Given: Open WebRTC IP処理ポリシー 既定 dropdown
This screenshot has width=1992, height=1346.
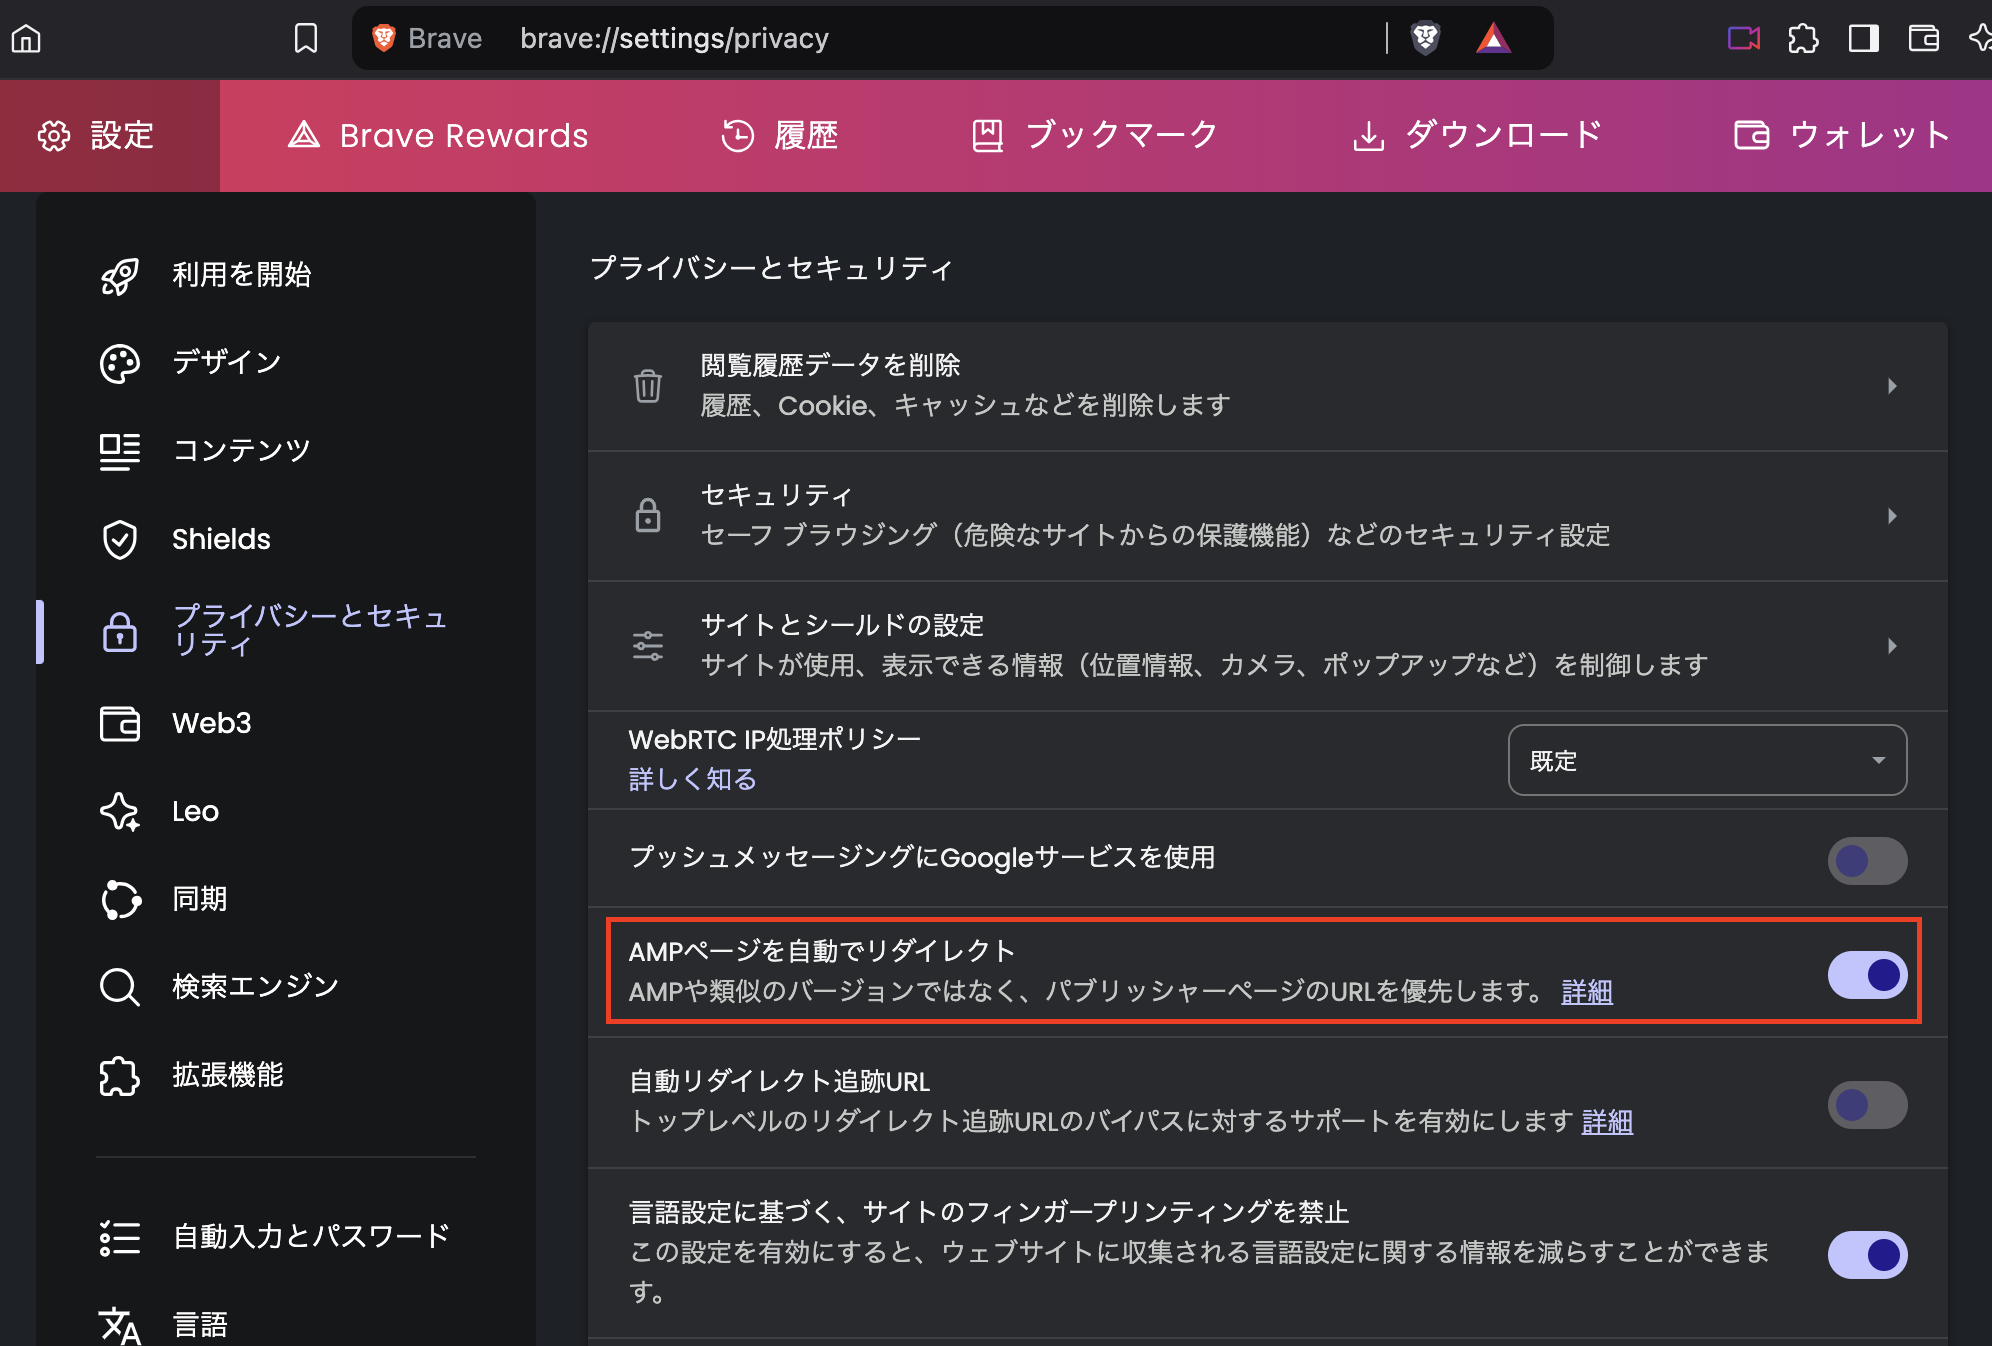Looking at the screenshot, I should coord(1707,760).
